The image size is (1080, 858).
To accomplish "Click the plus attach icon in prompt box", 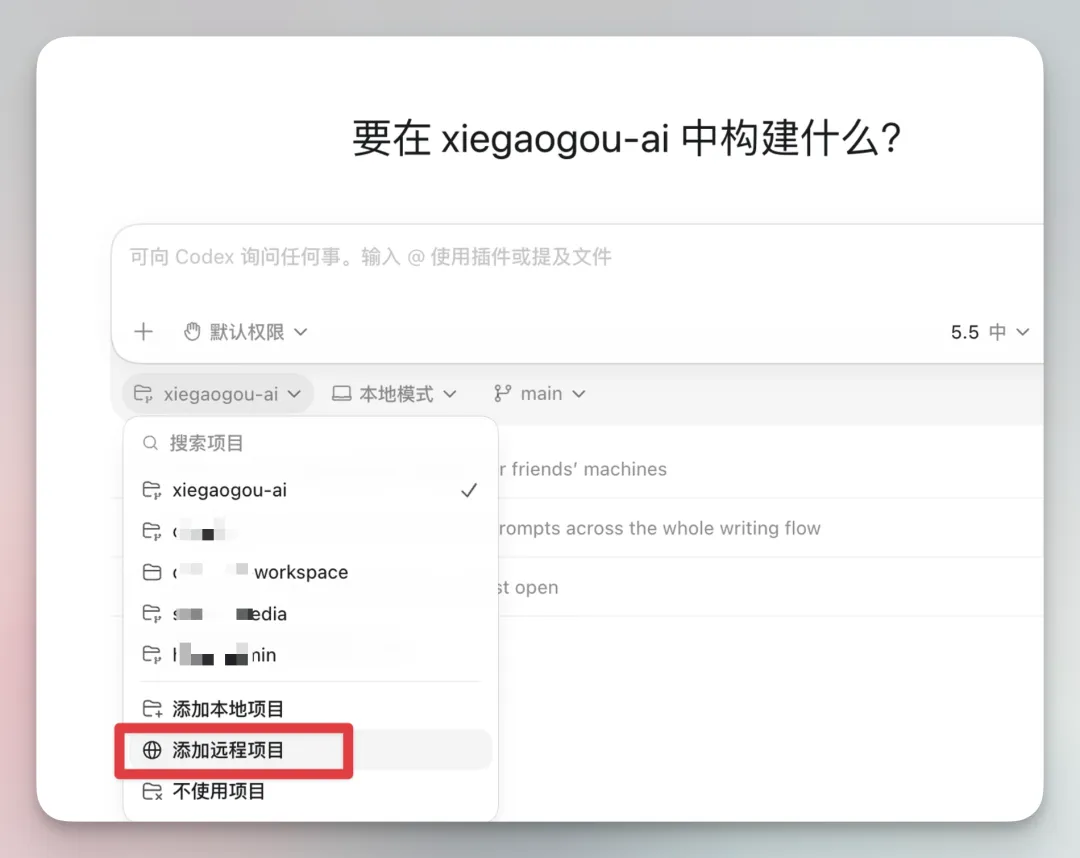I will tap(143, 332).
